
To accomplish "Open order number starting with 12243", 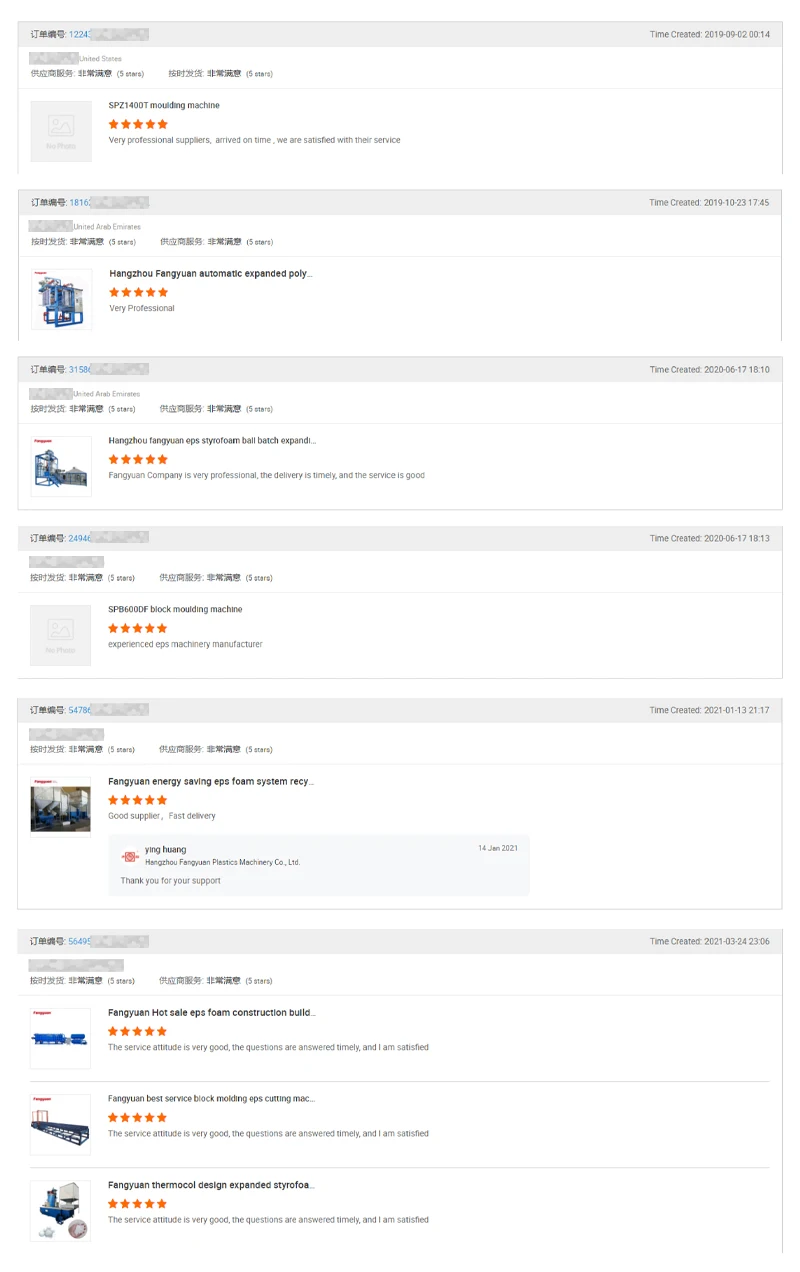I will (80, 35).
